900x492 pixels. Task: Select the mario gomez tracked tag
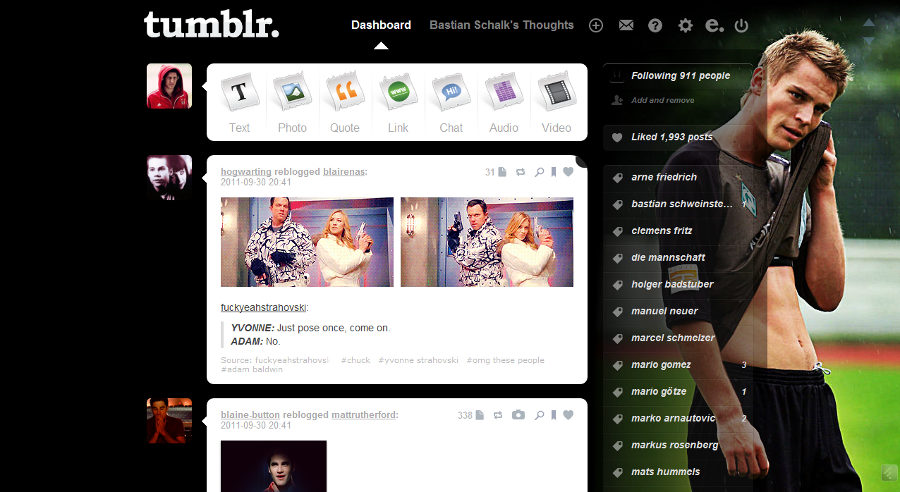(x=661, y=365)
